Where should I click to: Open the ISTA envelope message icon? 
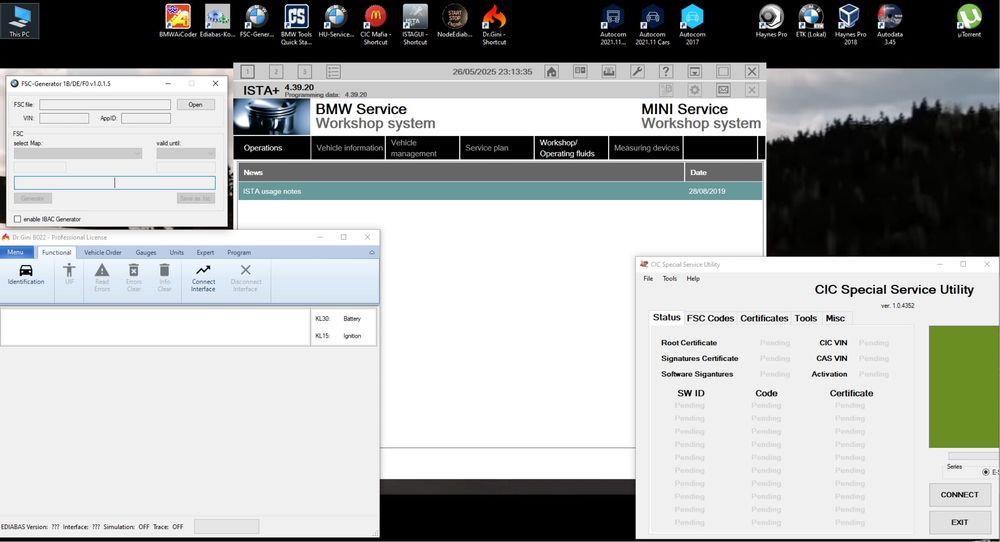pyautogui.click(x=723, y=90)
